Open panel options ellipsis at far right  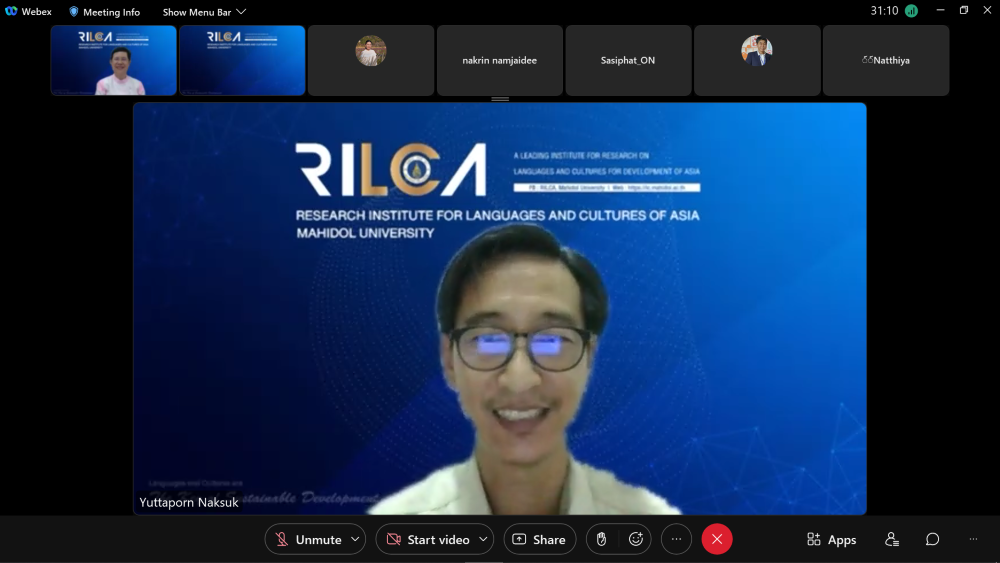(973, 539)
